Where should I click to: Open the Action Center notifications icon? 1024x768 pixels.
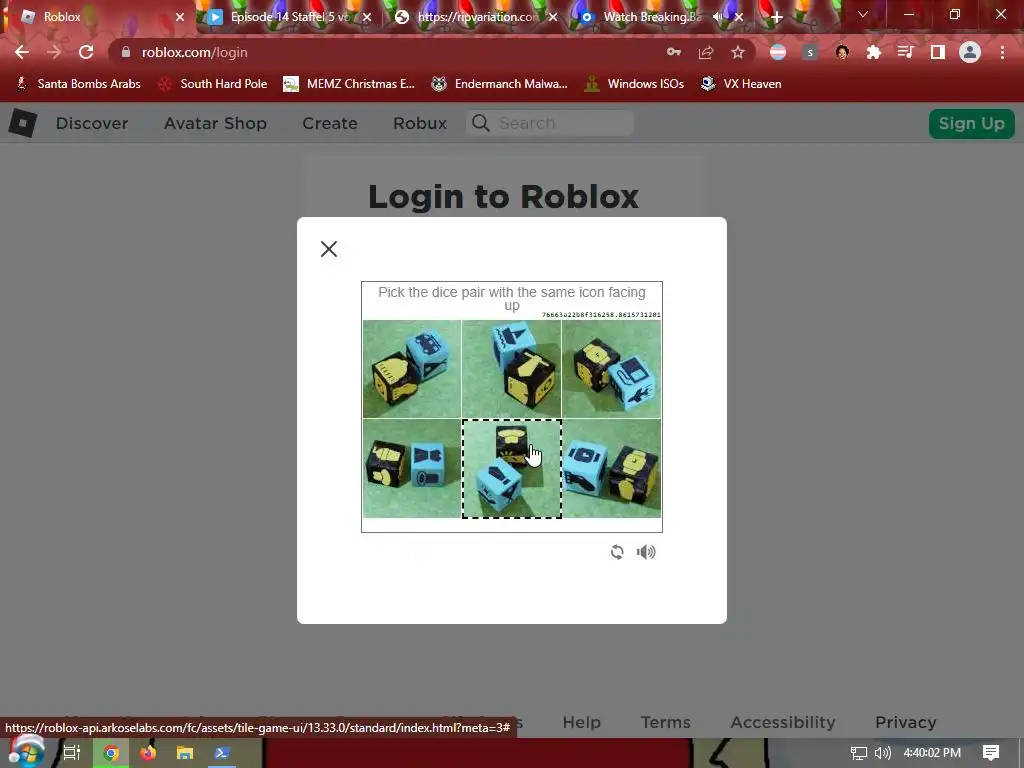tap(991, 753)
